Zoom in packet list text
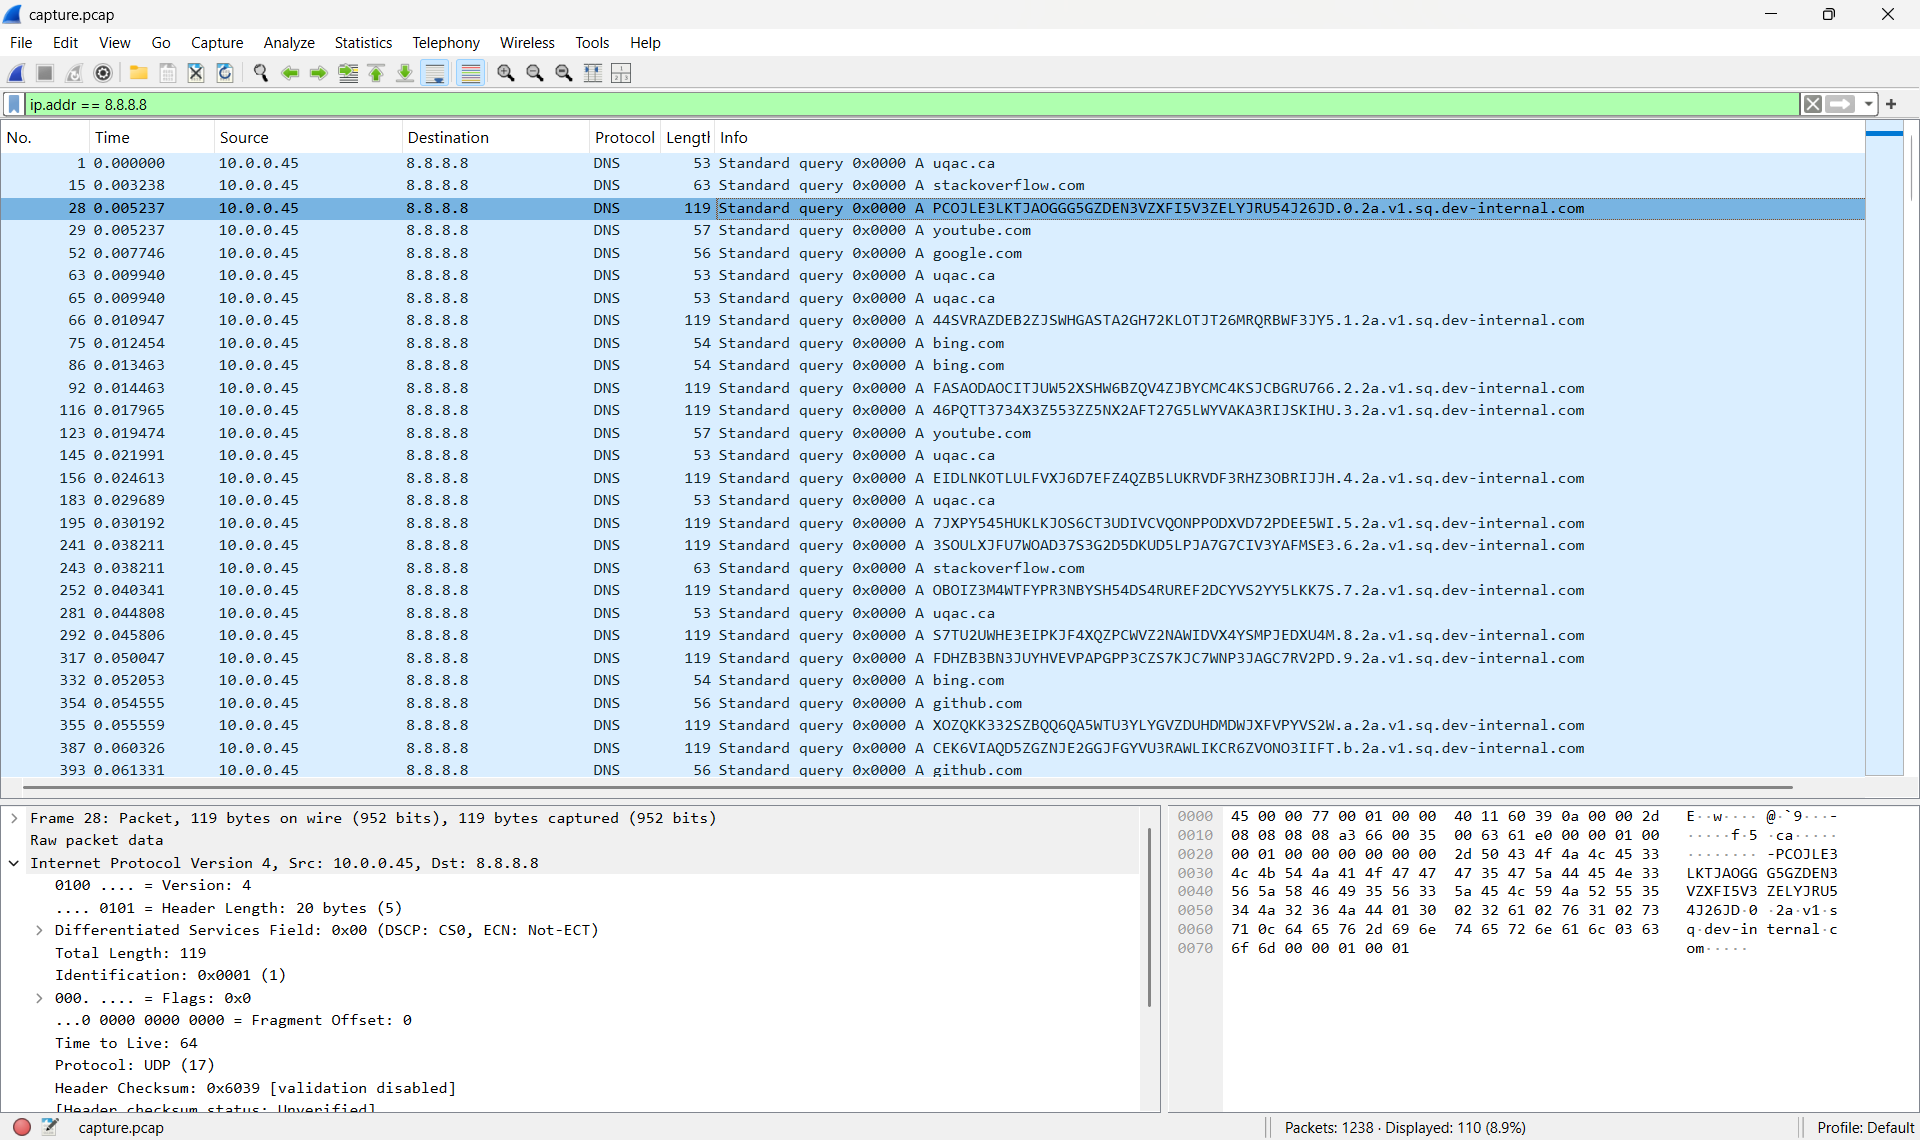The height and width of the screenshot is (1140, 1920). coord(506,73)
